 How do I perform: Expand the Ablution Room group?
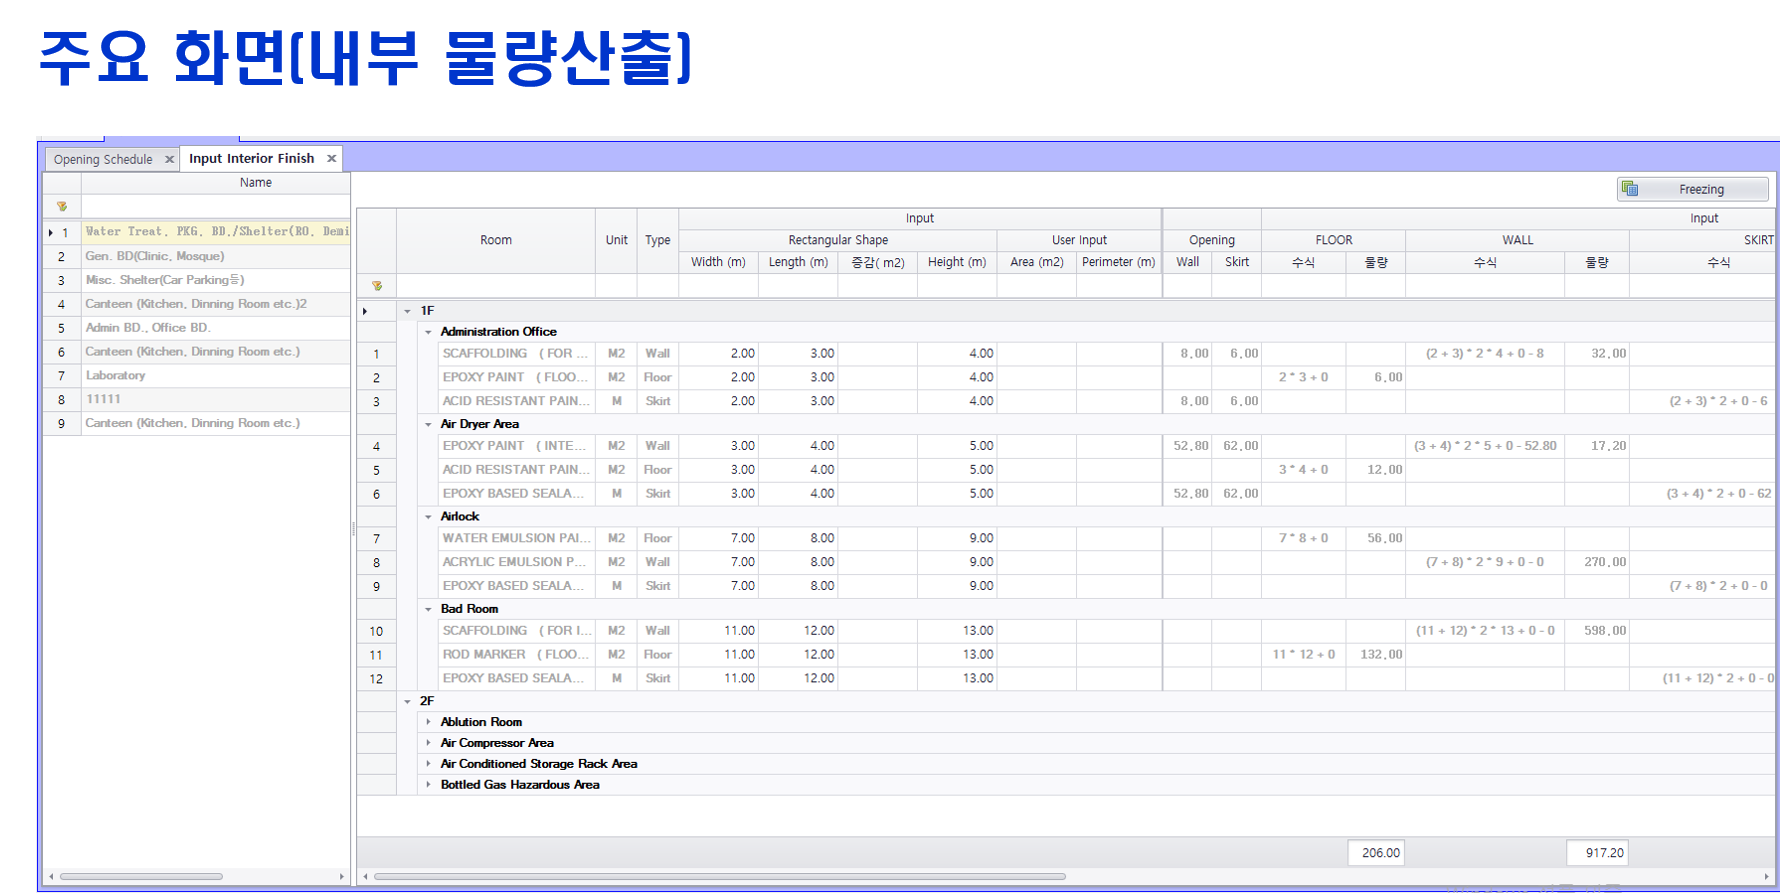pos(428,722)
